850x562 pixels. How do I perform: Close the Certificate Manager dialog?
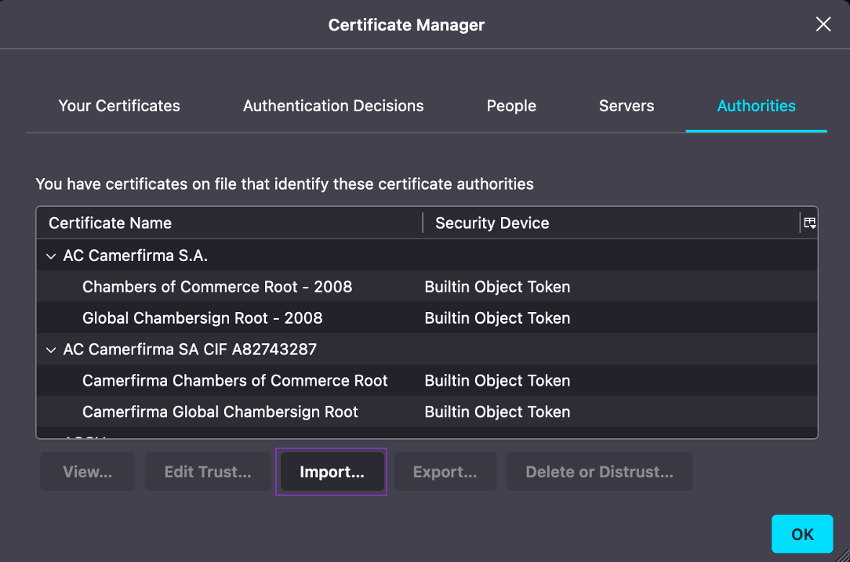click(x=823, y=24)
